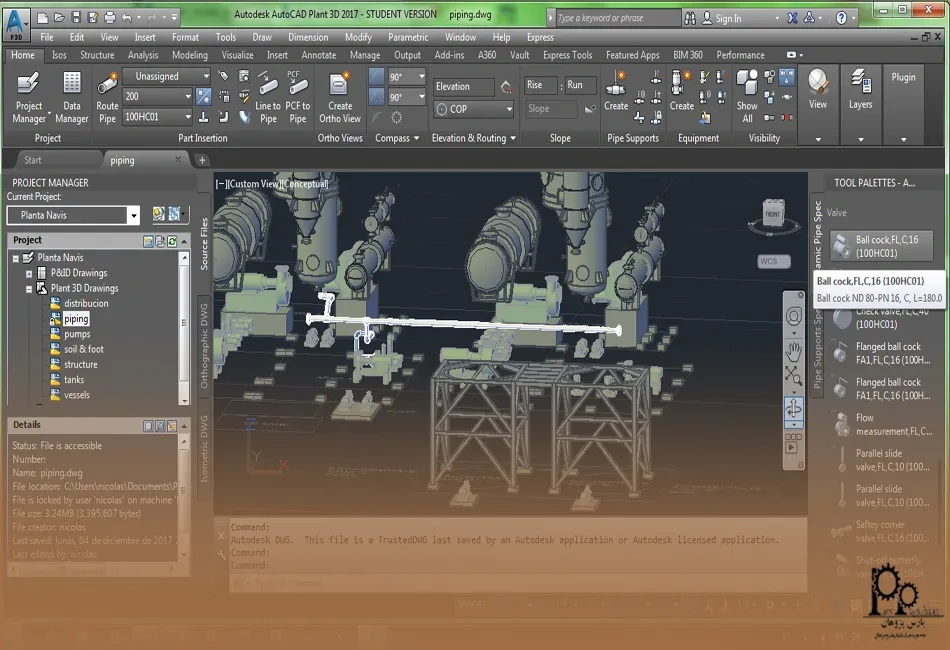Viewport: 950px width, 650px height.
Task: Create new equipment
Action: (682, 91)
